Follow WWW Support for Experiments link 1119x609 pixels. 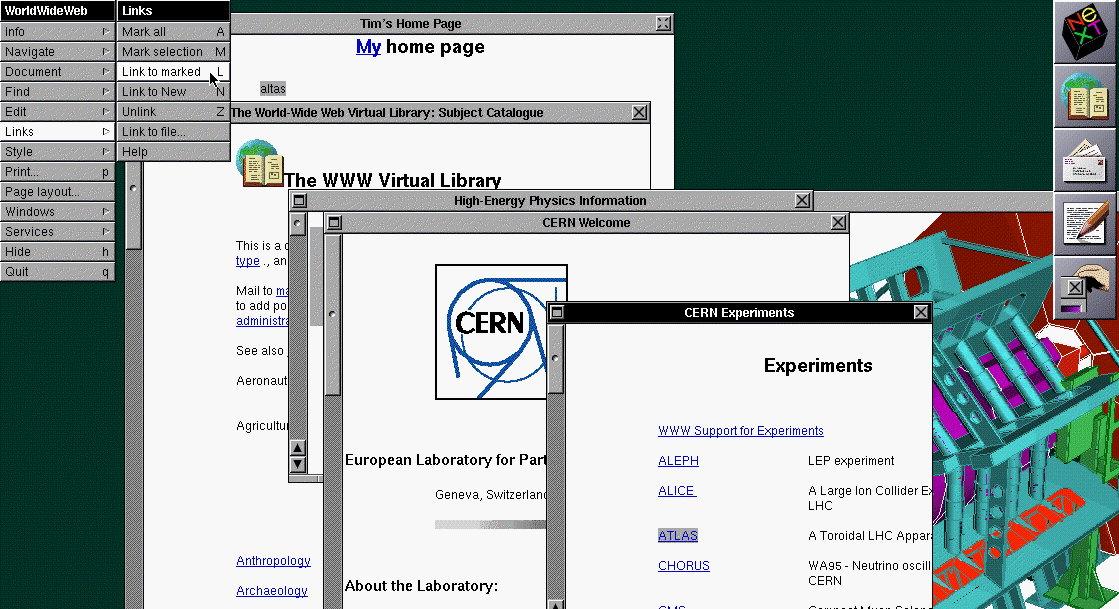741,431
